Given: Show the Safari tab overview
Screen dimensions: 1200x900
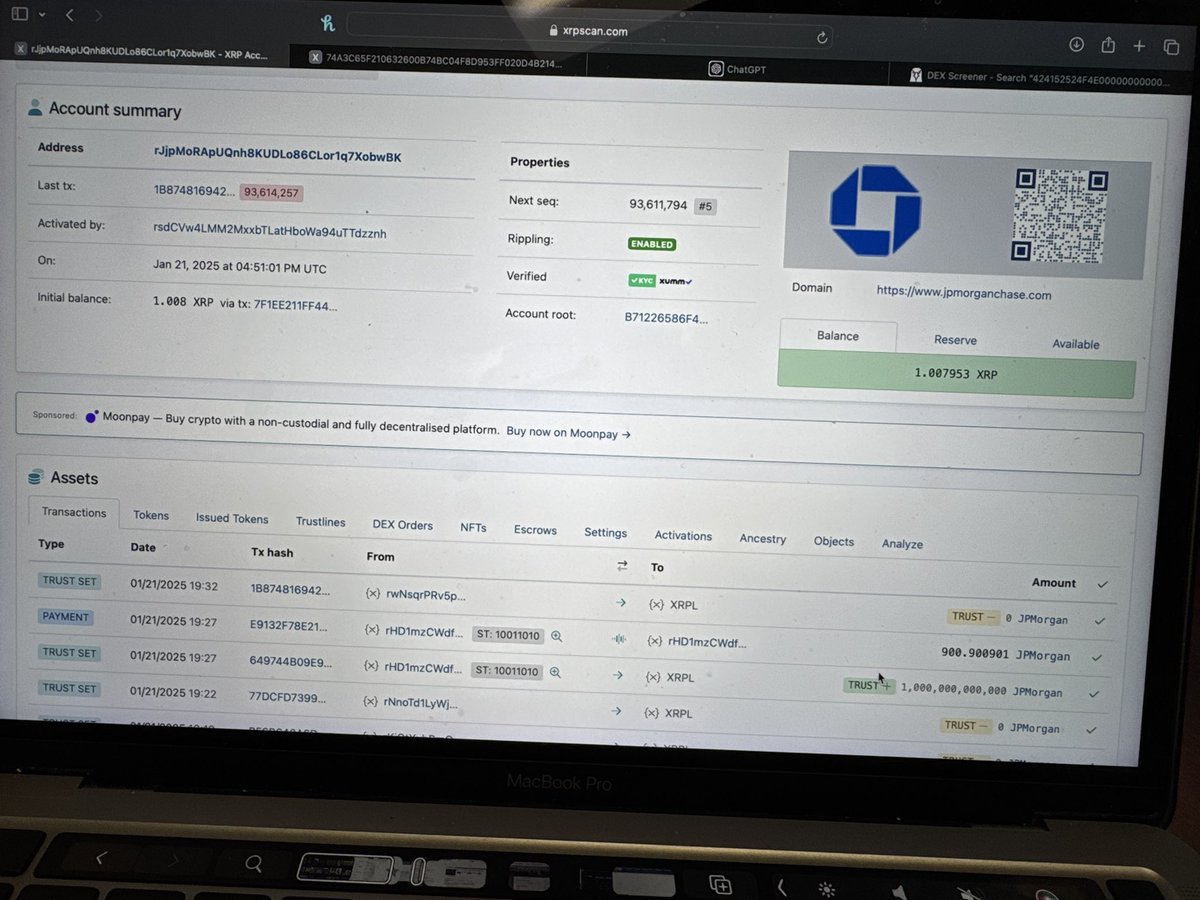Looking at the screenshot, I should coord(1171,47).
